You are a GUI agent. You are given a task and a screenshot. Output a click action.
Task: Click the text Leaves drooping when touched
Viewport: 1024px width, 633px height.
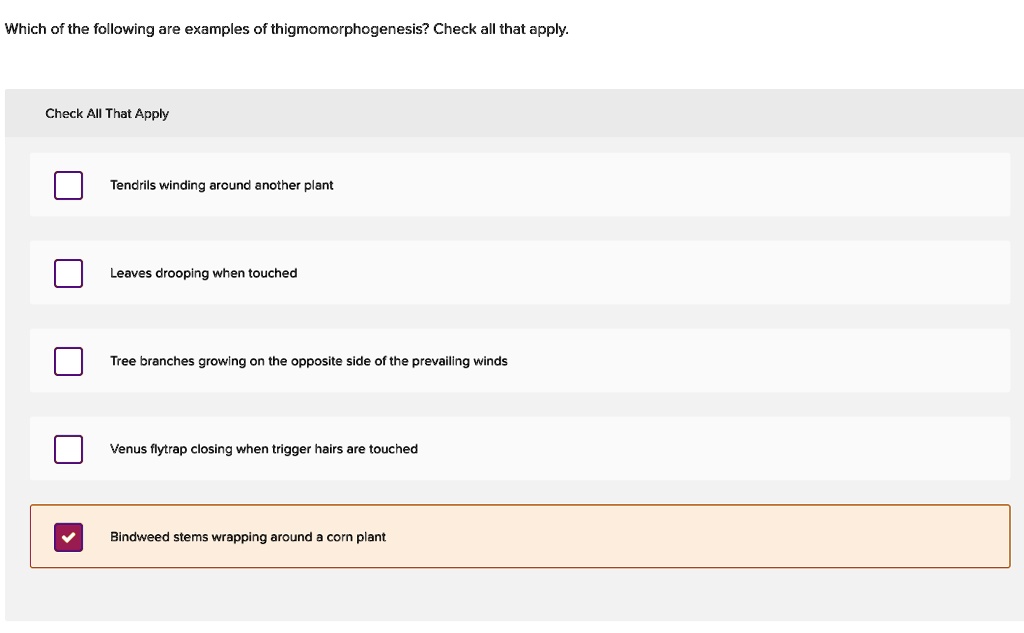[x=204, y=273]
